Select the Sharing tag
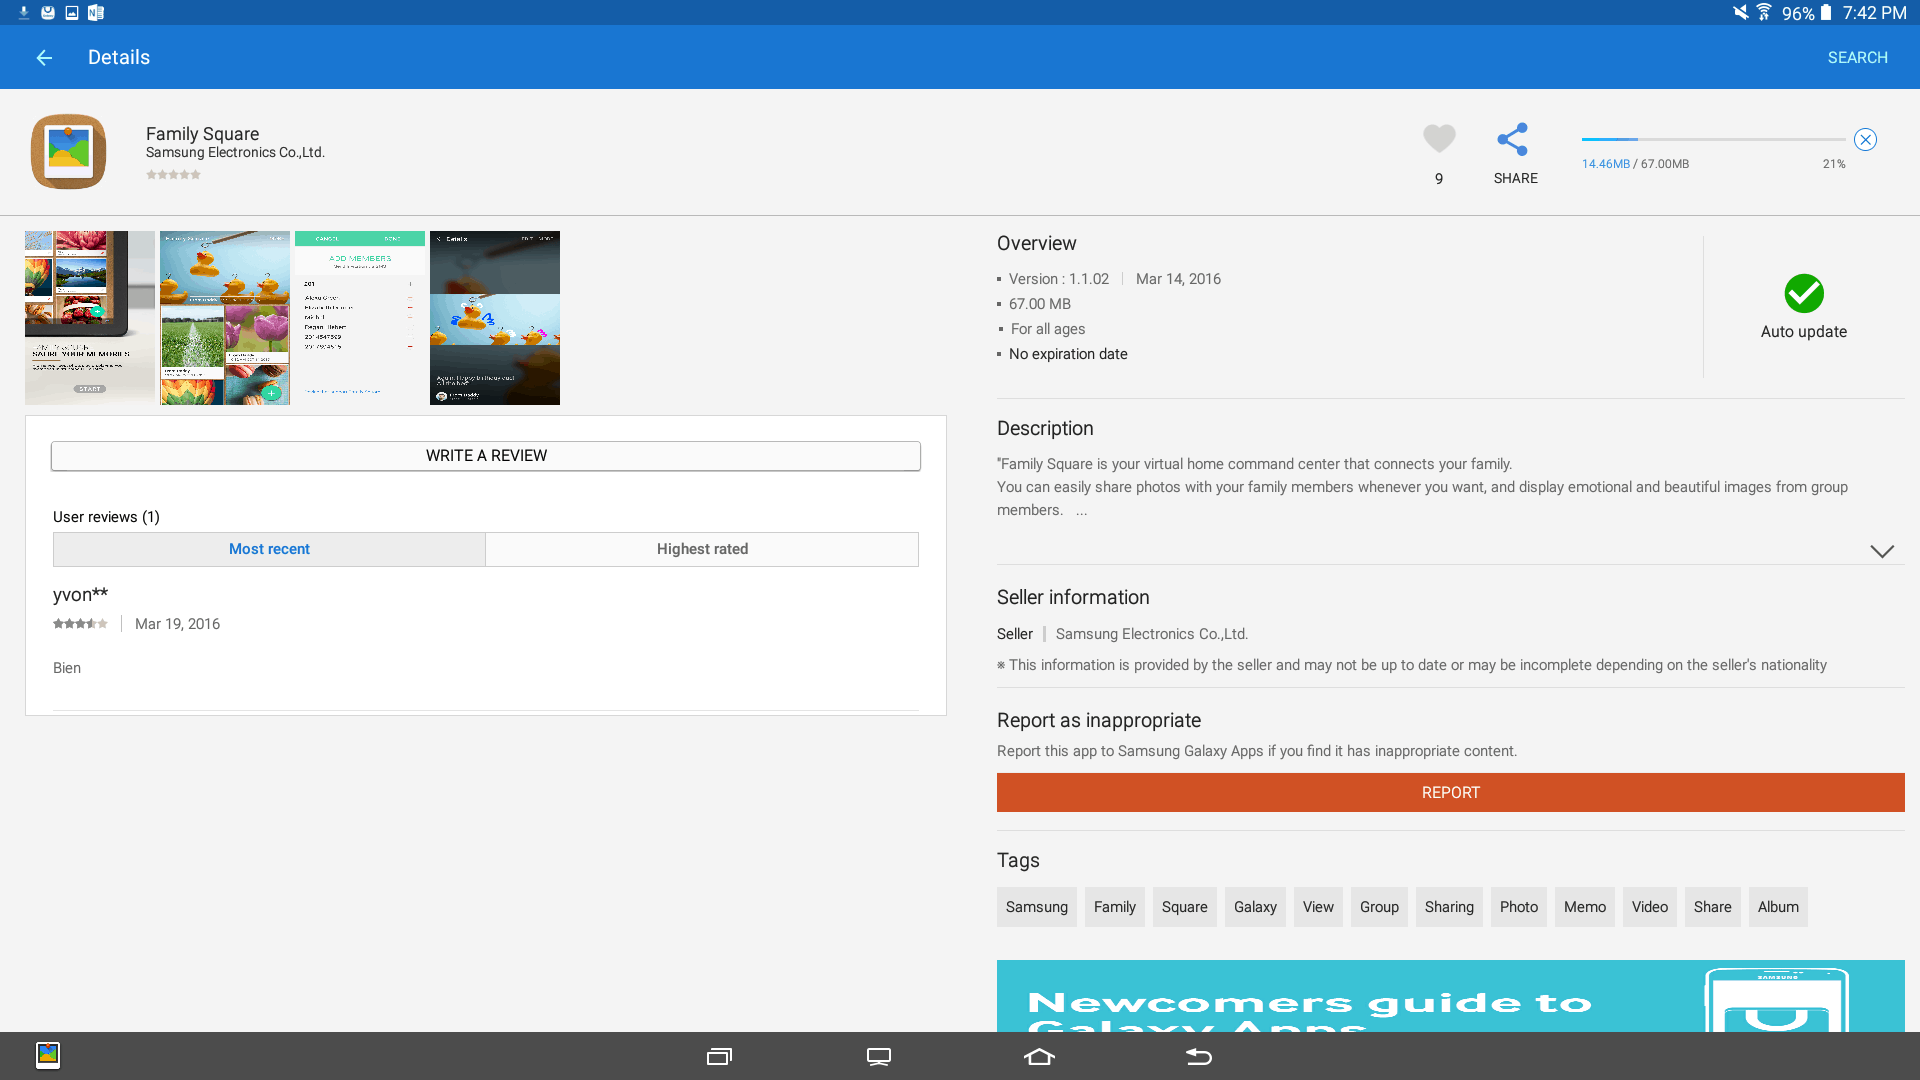 point(1449,907)
